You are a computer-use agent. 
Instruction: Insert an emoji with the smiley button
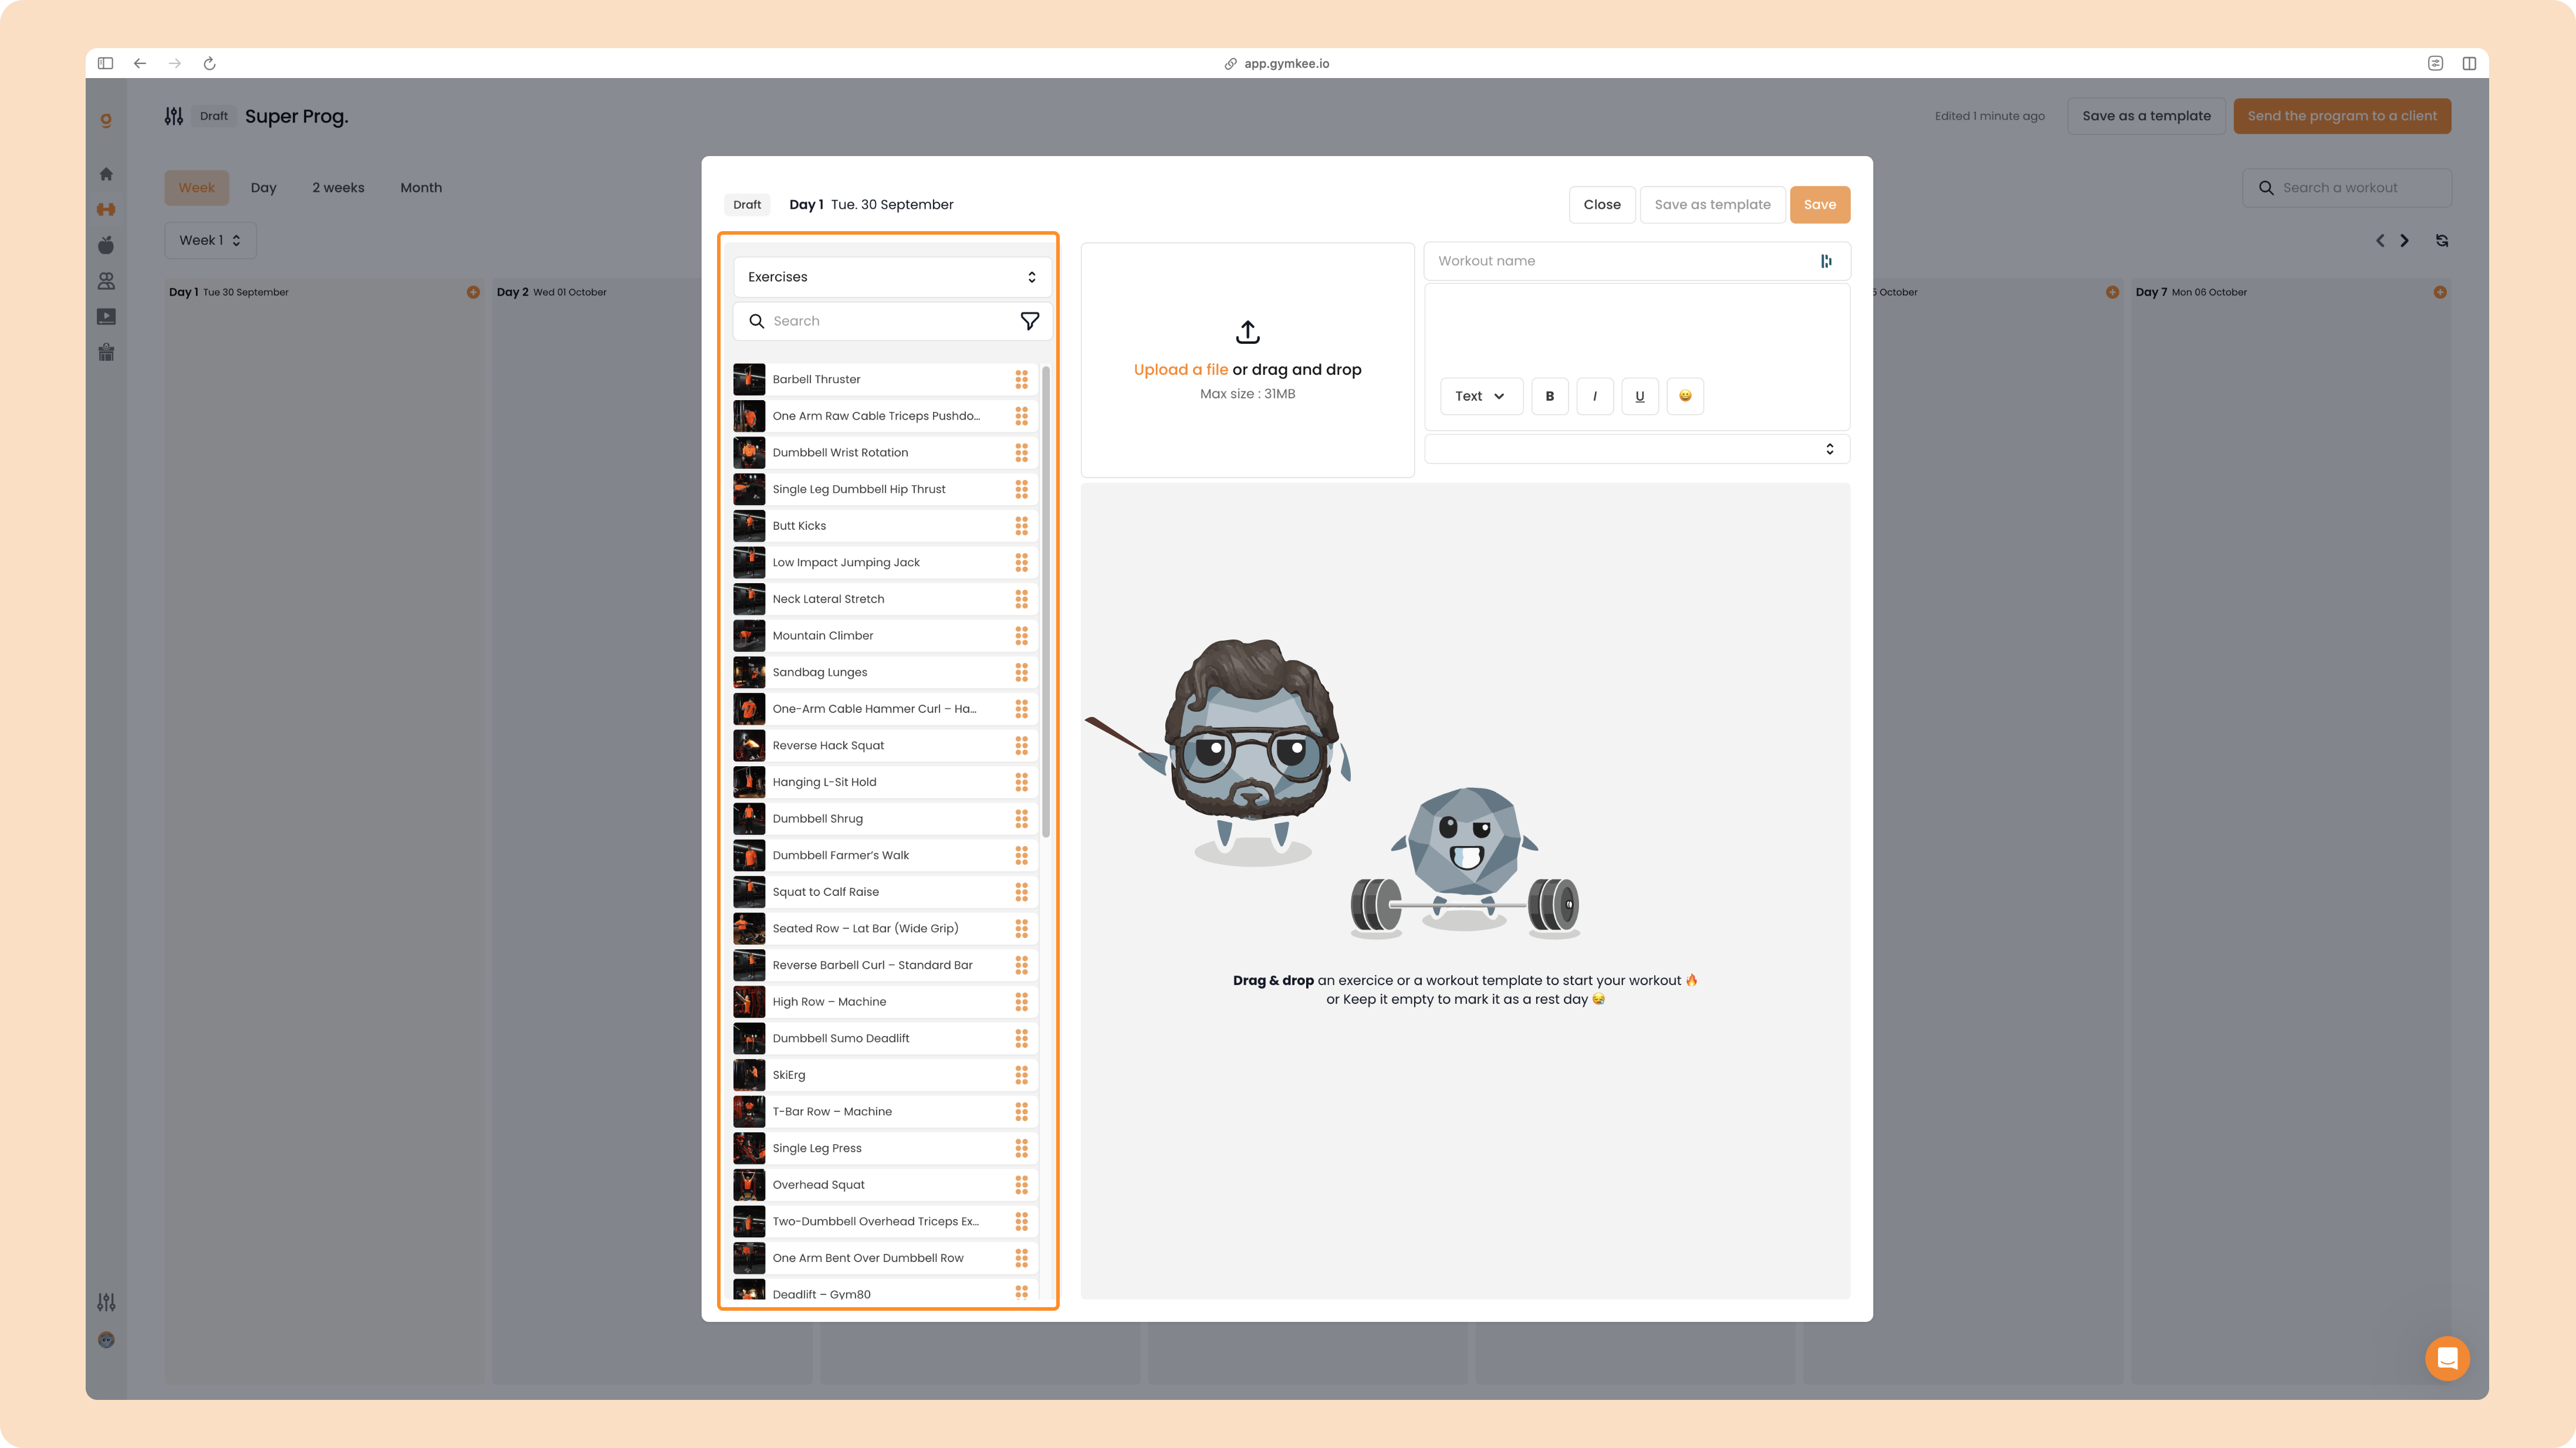[1685, 396]
